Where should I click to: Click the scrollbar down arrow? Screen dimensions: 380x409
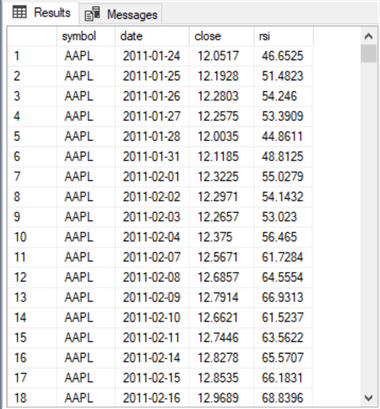click(368, 398)
